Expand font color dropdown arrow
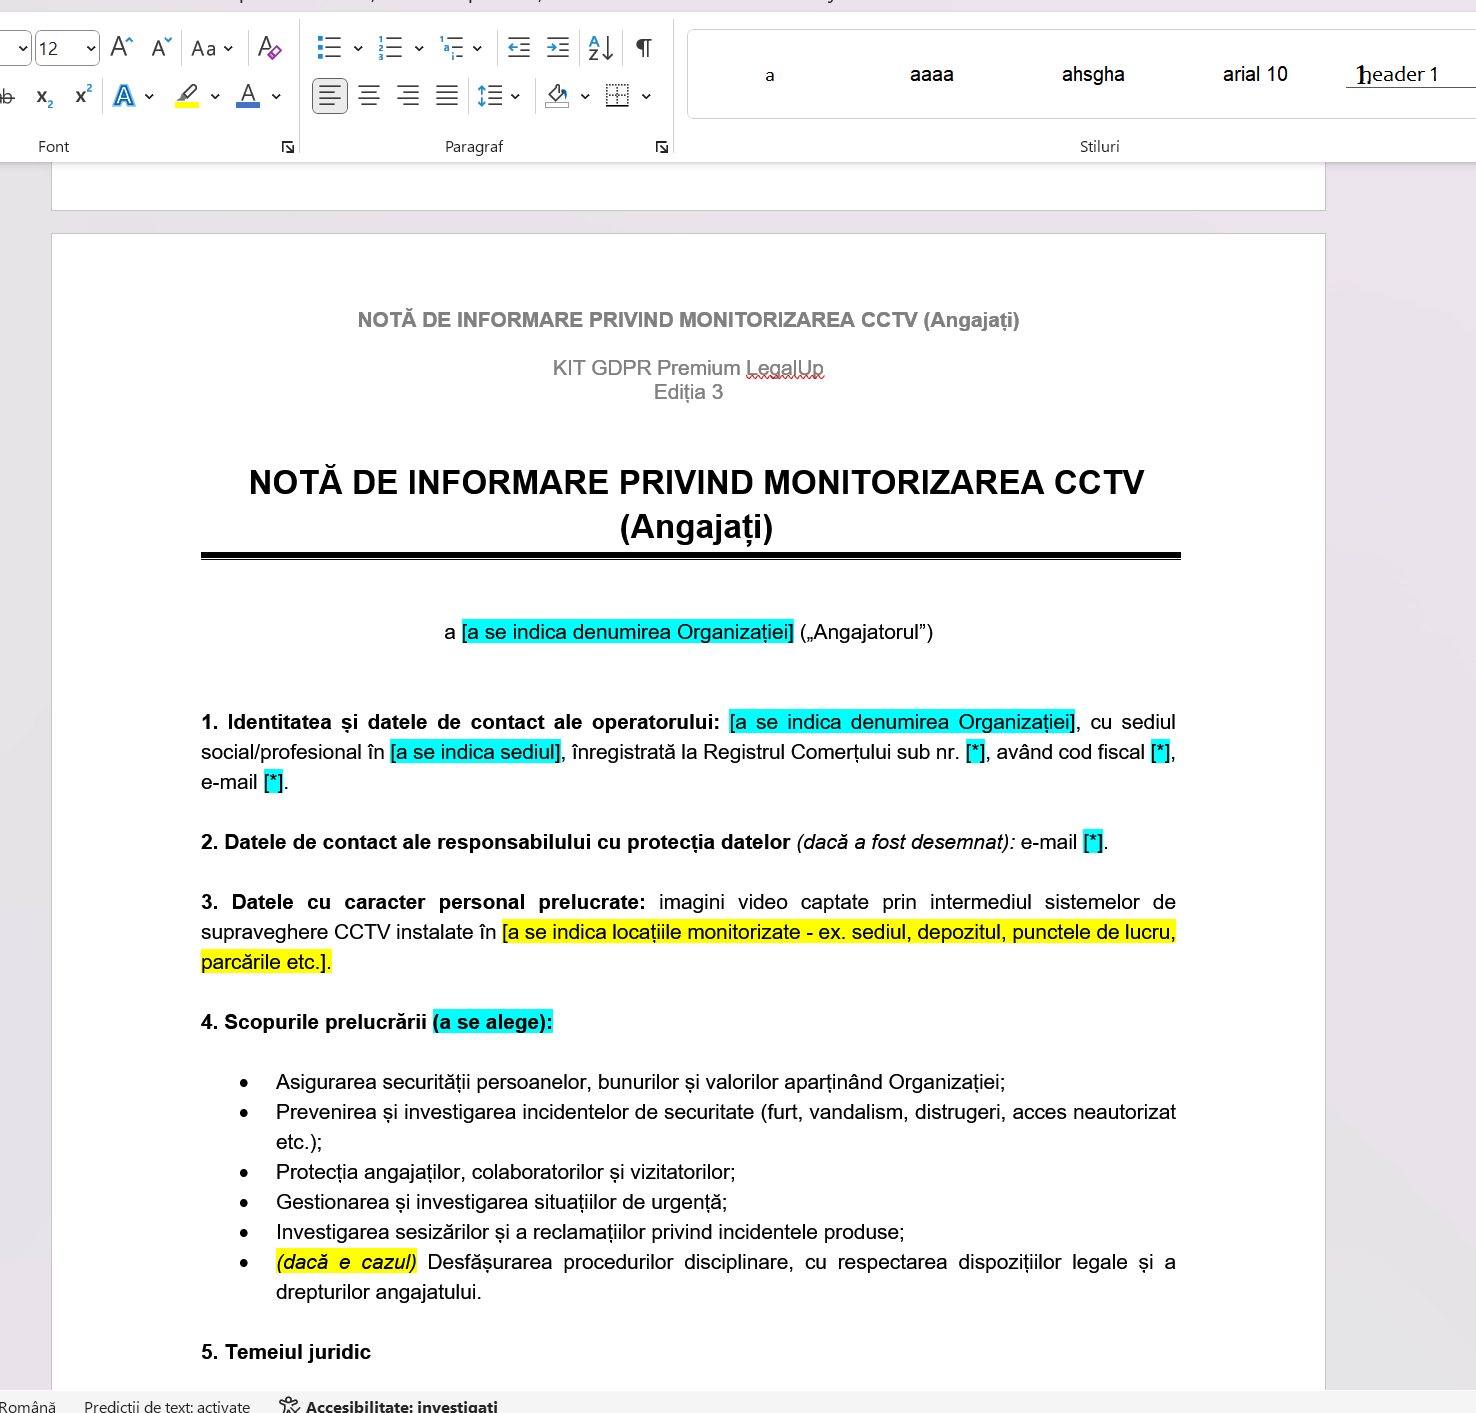The height and width of the screenshot is (1413, 1476). tap(276, 97)
